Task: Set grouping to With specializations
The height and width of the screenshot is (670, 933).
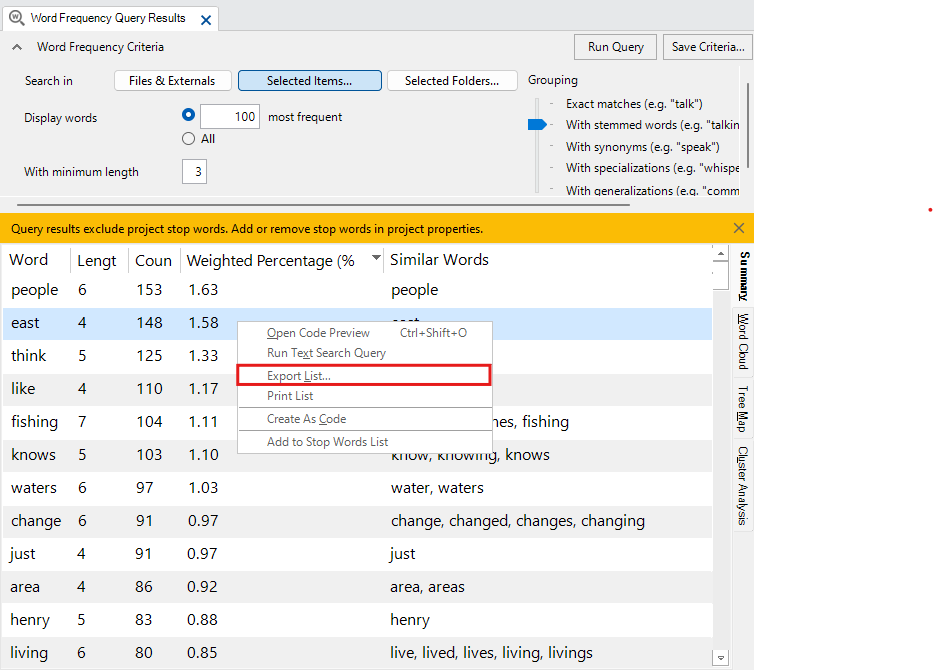Action: [x=652, y=168]
